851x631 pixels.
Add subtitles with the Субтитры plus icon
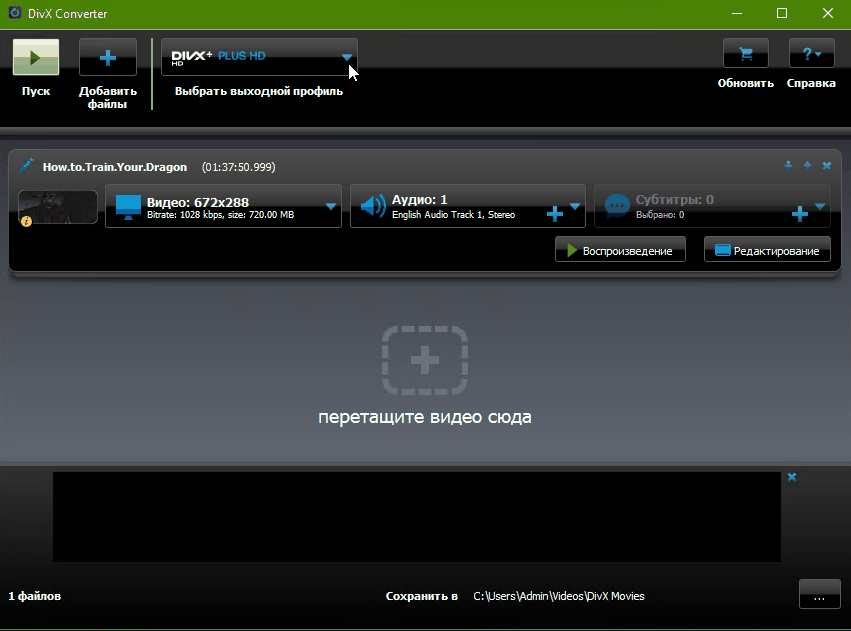pyautogui.click(x=799, y=214)
